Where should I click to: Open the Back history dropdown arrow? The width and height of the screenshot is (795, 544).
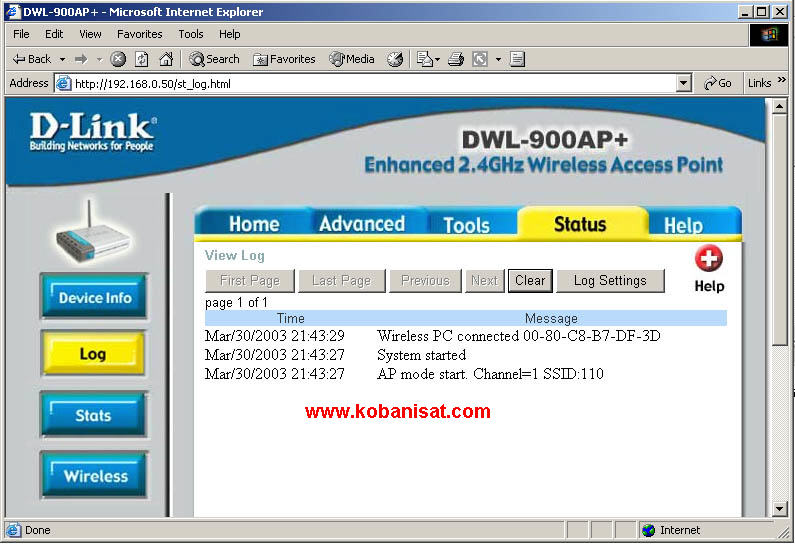coord(62,59)
